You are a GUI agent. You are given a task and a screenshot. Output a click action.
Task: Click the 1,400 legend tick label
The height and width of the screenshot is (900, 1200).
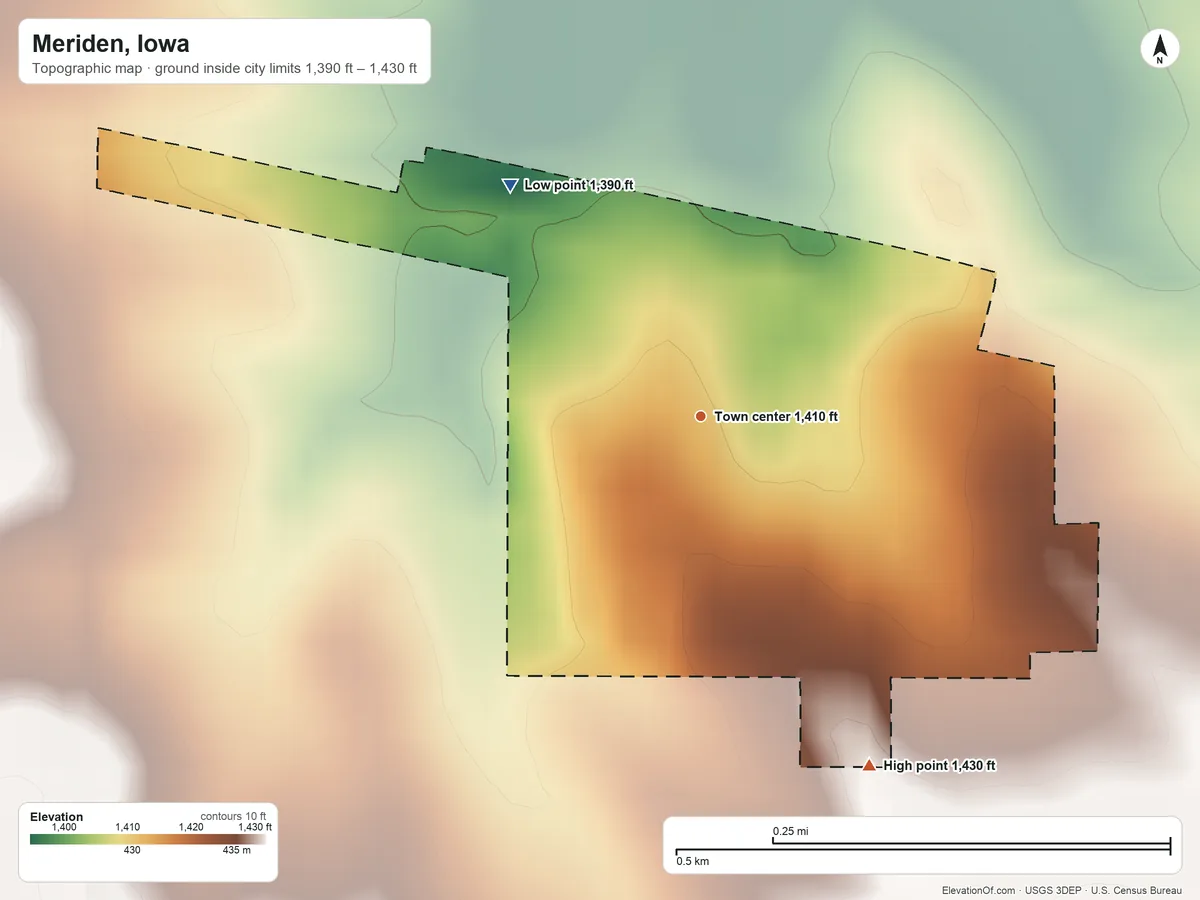[64, 827]
